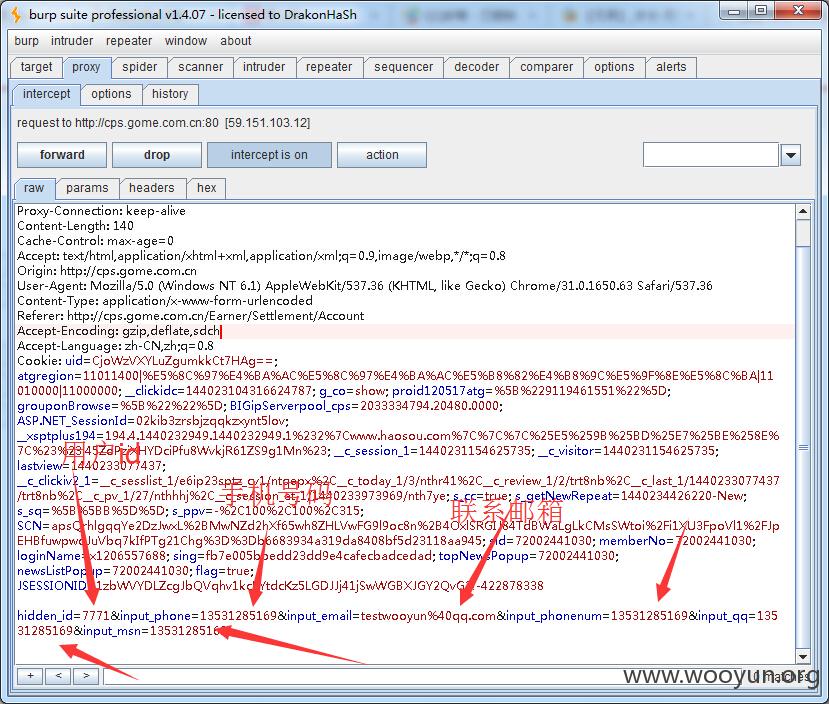Image resolution: width=829 pixels, height=704 pixels.
Task: Toggle the intercept is on button
Action: [269, 155]
